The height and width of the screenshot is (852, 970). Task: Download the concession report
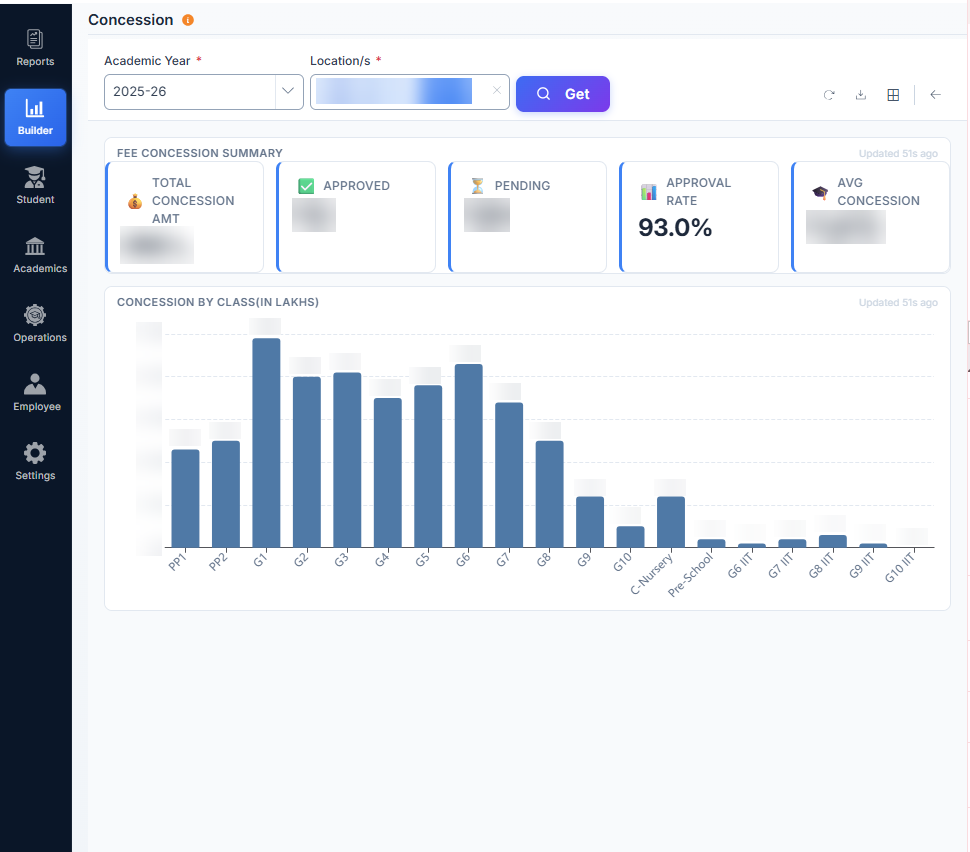coord(861,95)
